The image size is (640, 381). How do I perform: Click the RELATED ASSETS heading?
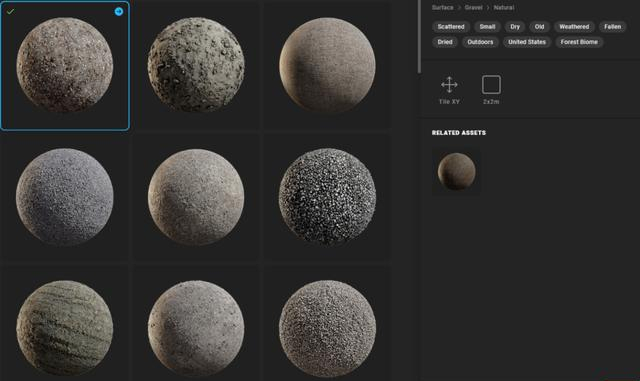tap(459, 133)
